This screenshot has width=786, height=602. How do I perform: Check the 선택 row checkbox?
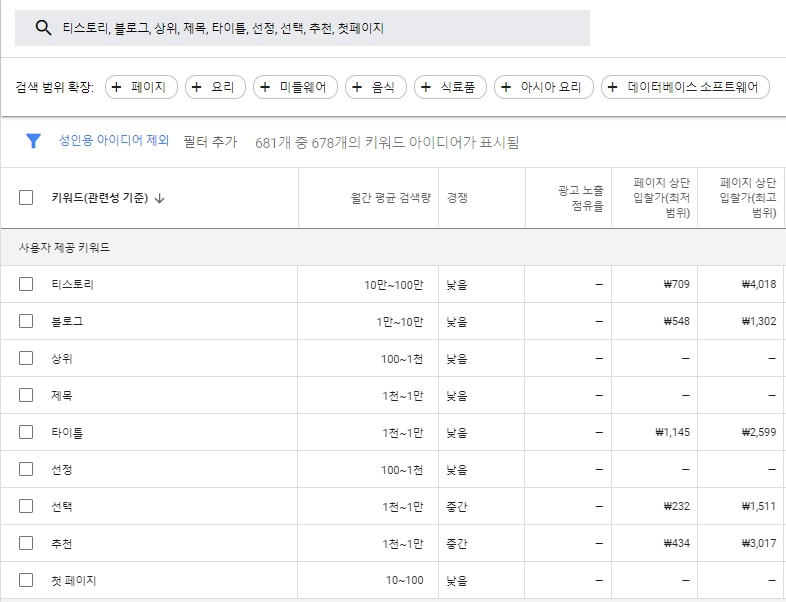point(26,506)
